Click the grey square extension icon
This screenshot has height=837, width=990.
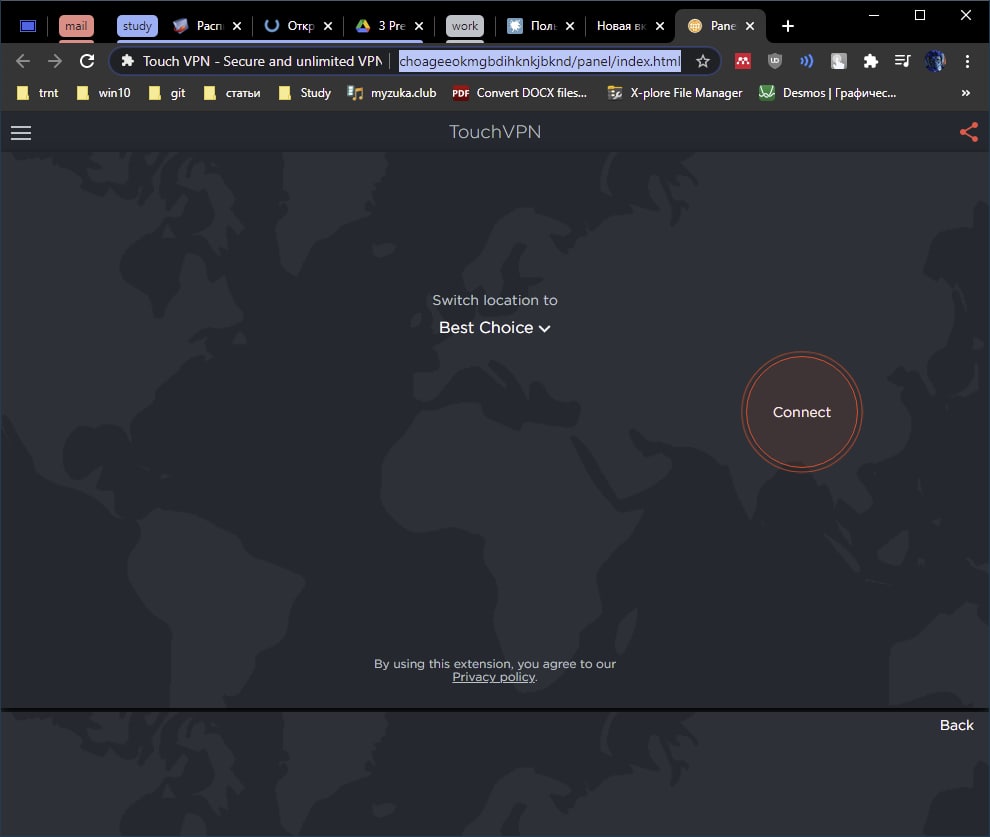click(x=838, y=61)
